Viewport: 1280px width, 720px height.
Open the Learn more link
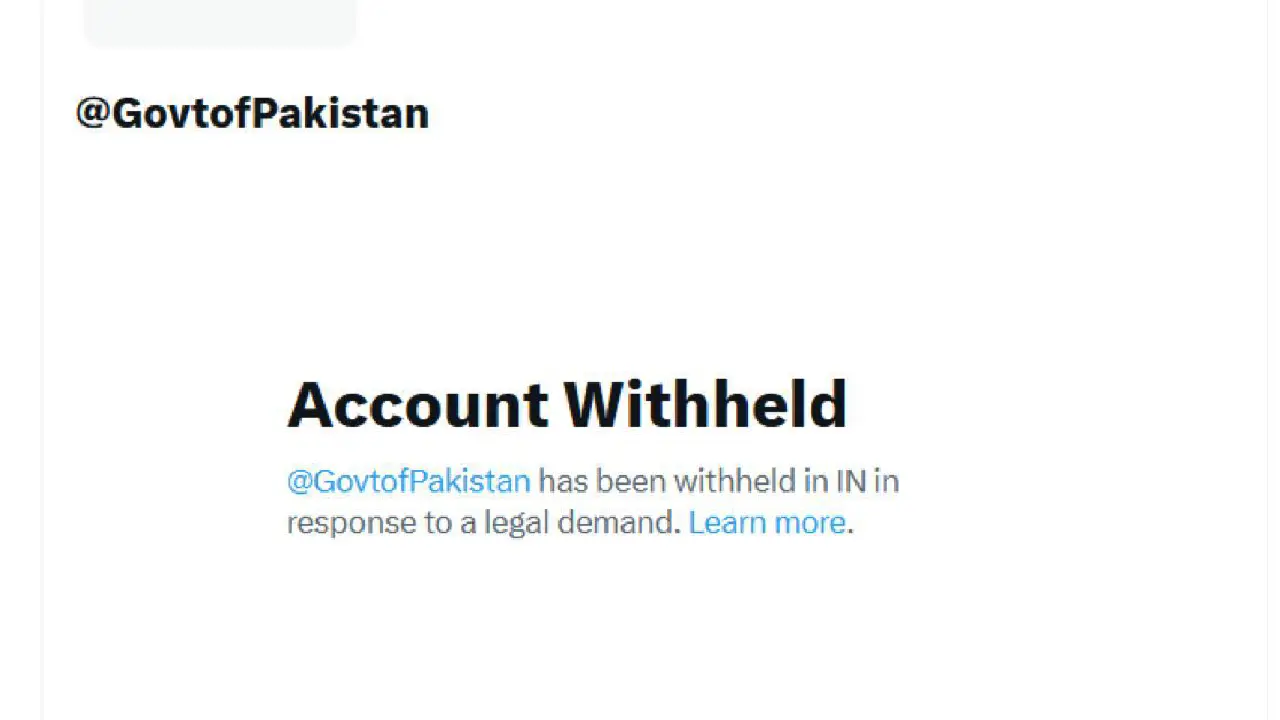(x=767, y=522)
